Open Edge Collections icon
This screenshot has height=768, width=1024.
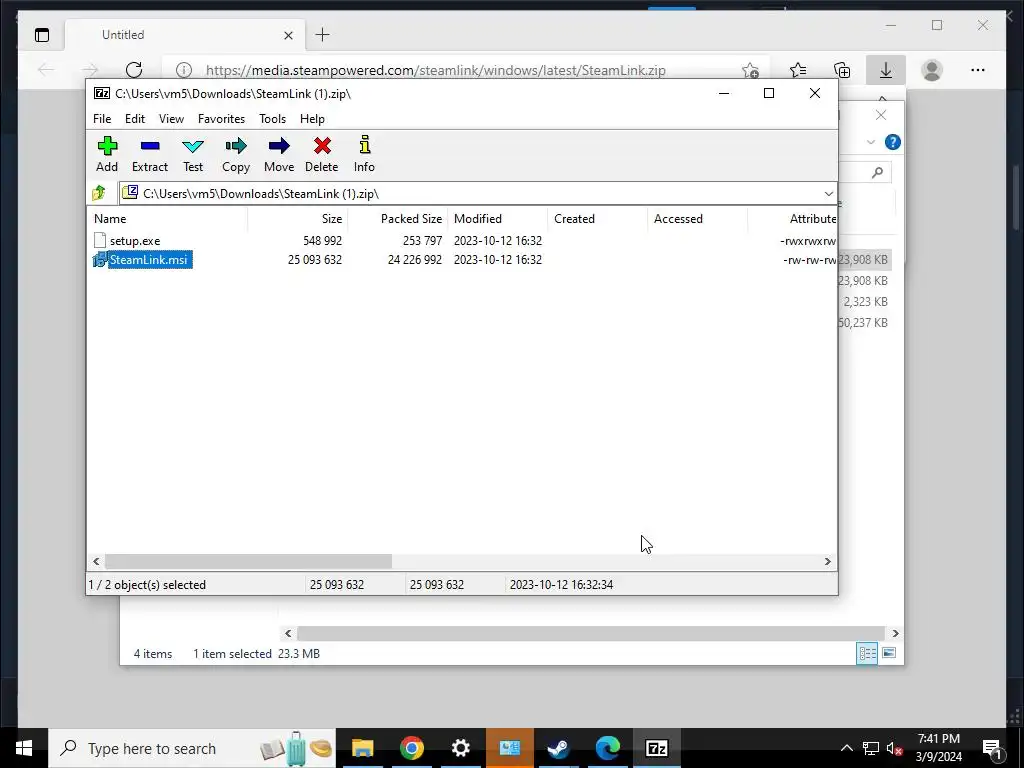[x=842, y=70]
